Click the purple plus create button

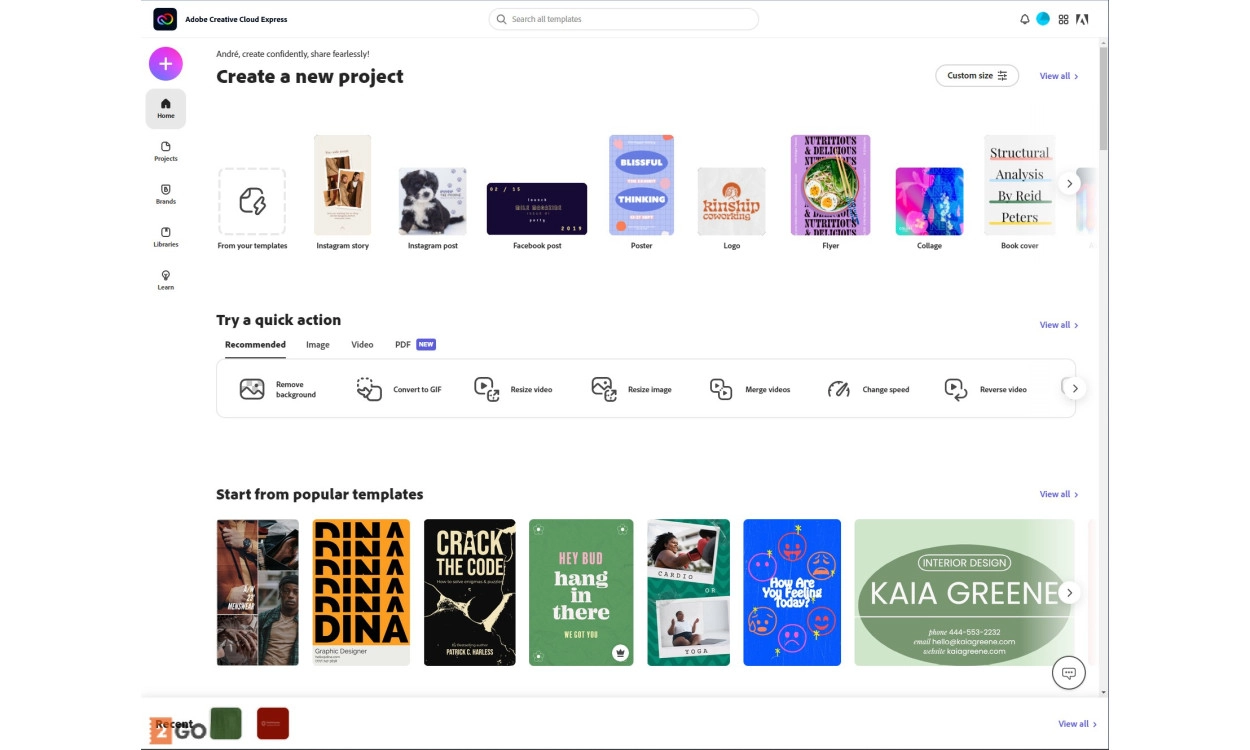coord(165,64)
